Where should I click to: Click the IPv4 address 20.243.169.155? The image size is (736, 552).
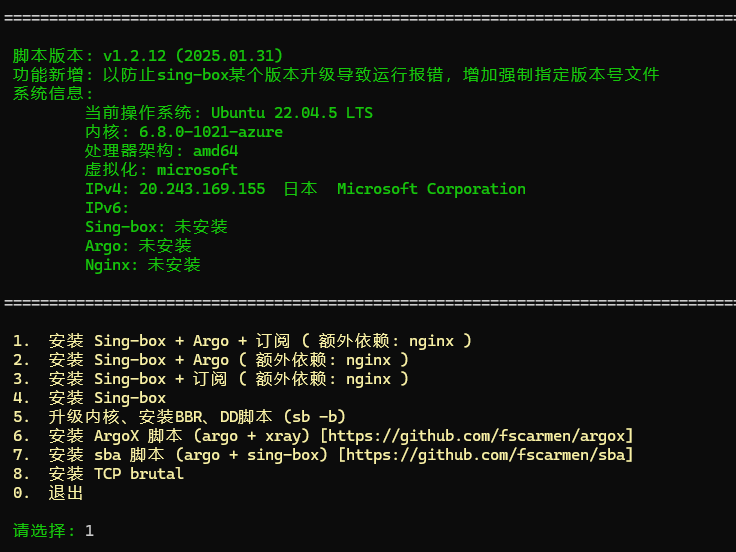tap(202, 189)
